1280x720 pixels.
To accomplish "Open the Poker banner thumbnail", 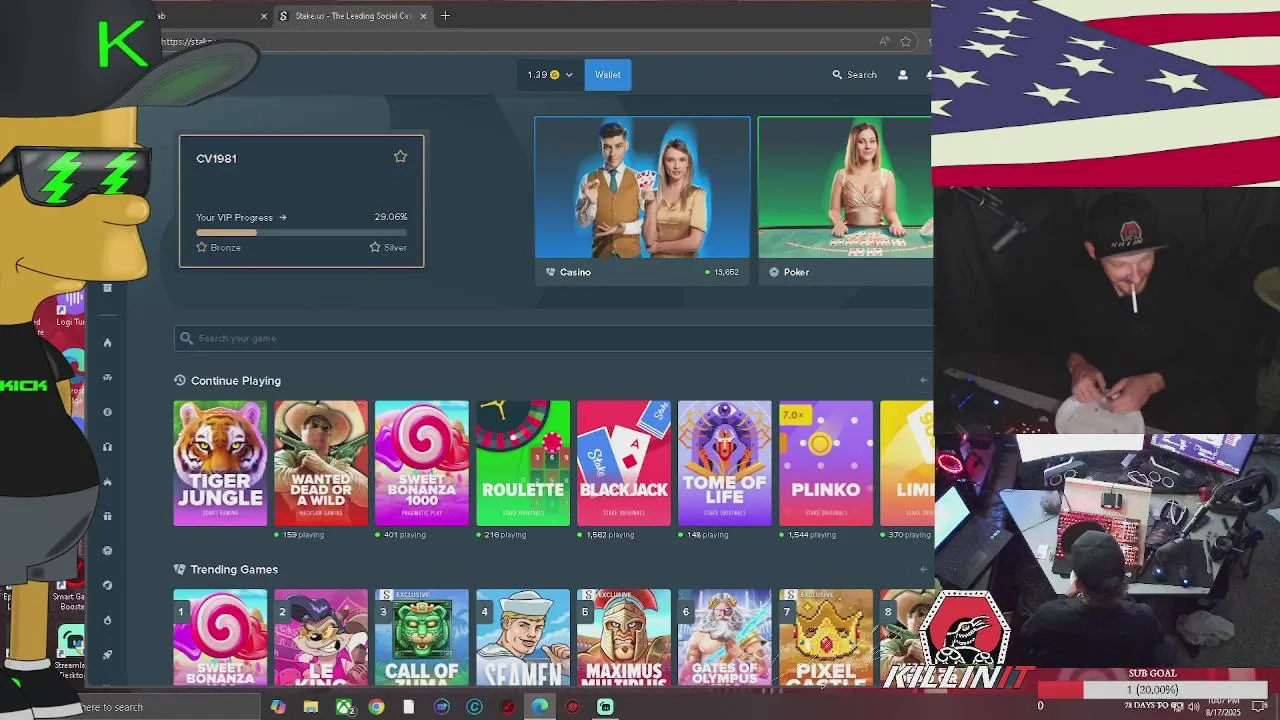I will 845,188.
